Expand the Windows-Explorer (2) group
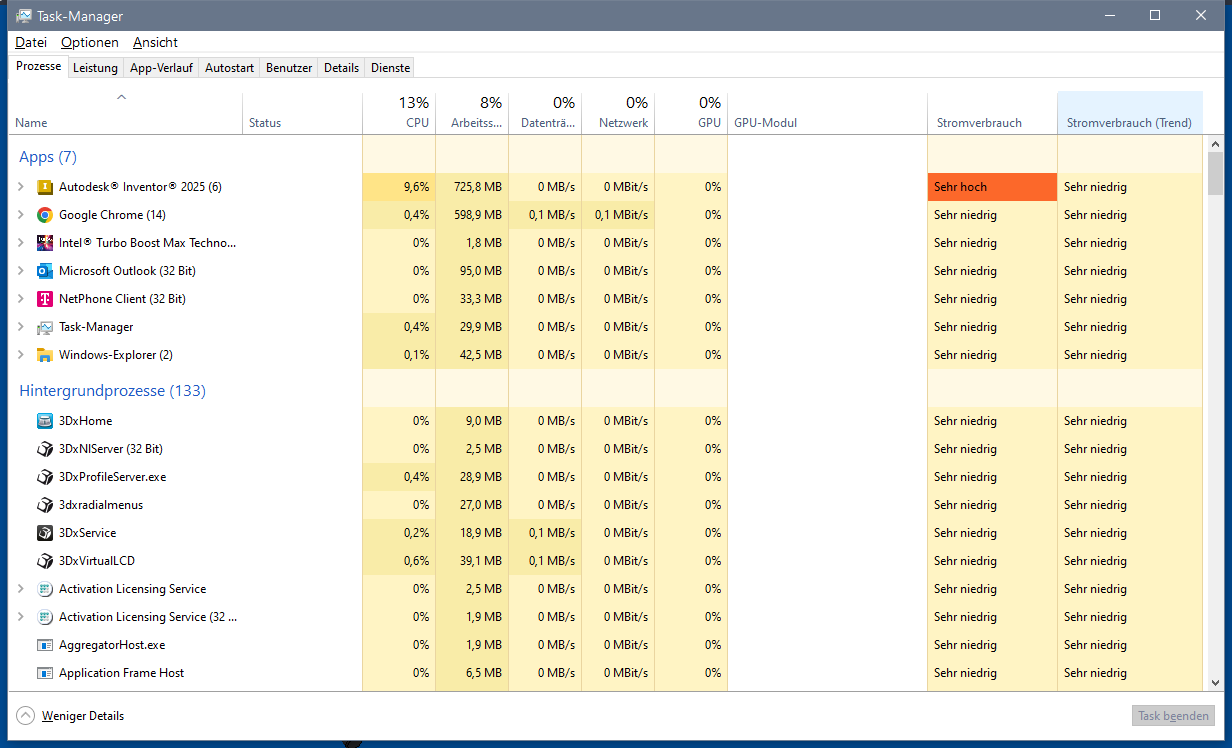The height and width of the screenshot is (748, 1232). click(20, 355)
